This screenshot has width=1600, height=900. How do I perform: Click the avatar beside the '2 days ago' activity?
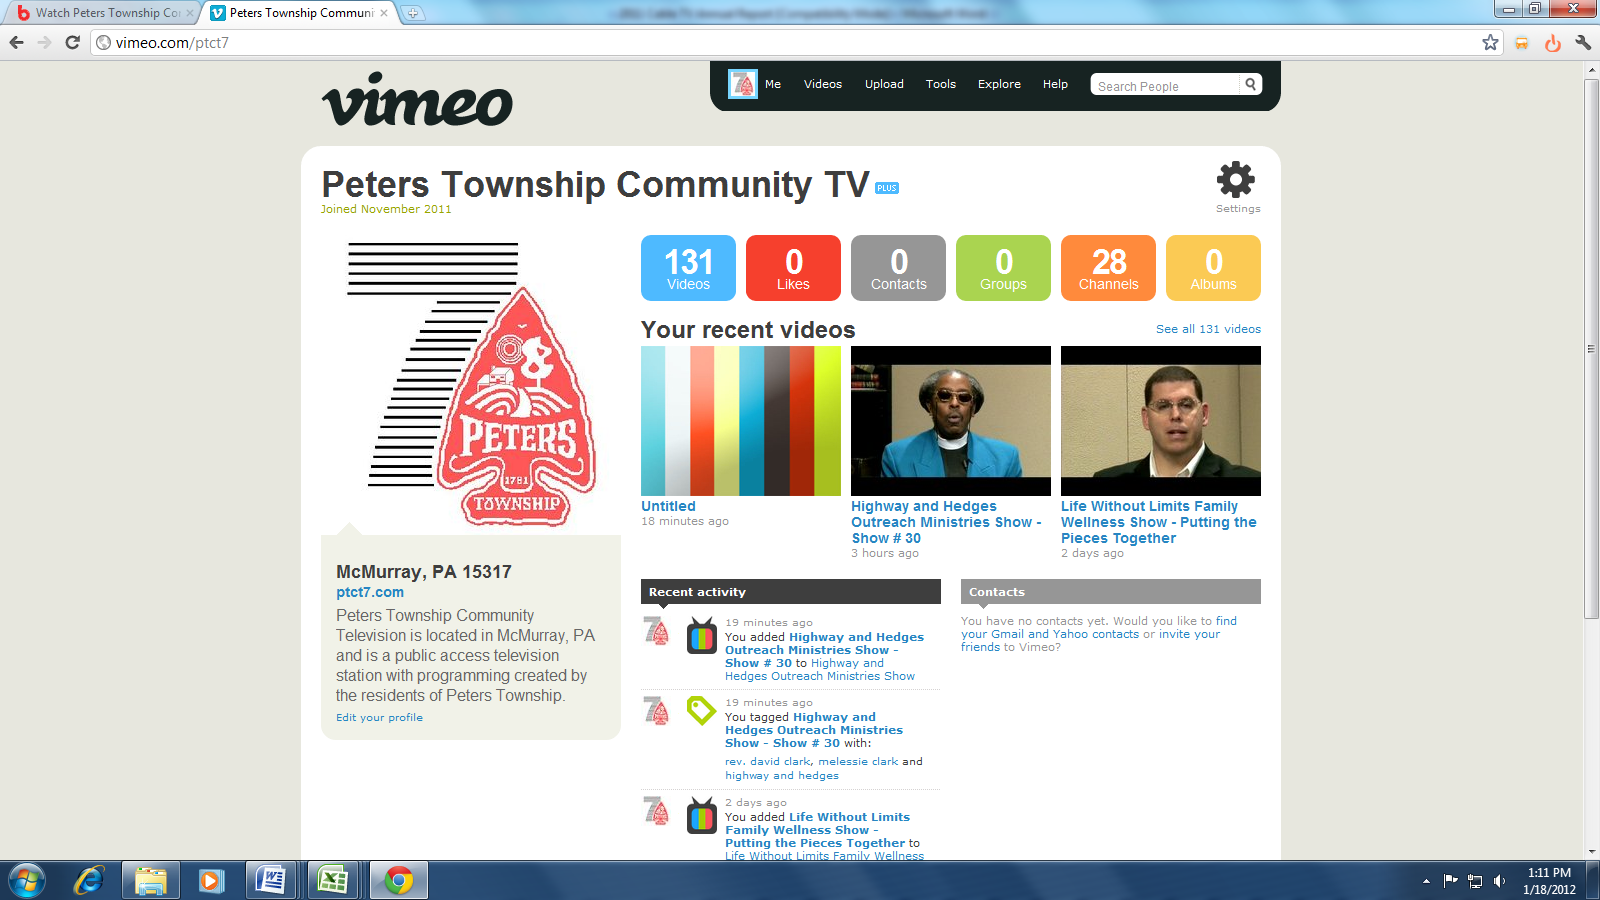656,811
